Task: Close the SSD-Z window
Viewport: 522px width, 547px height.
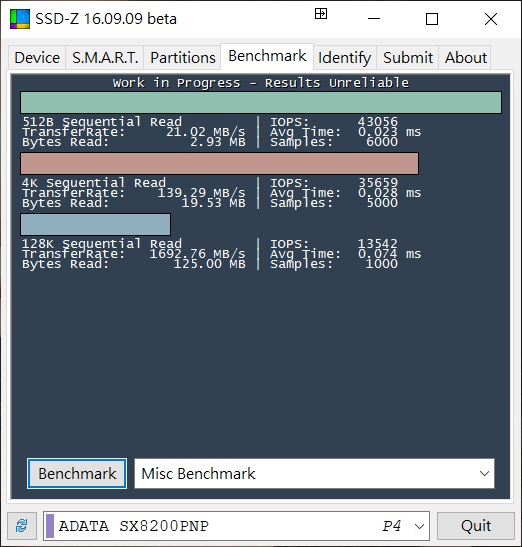Action: tap(491, 19)
